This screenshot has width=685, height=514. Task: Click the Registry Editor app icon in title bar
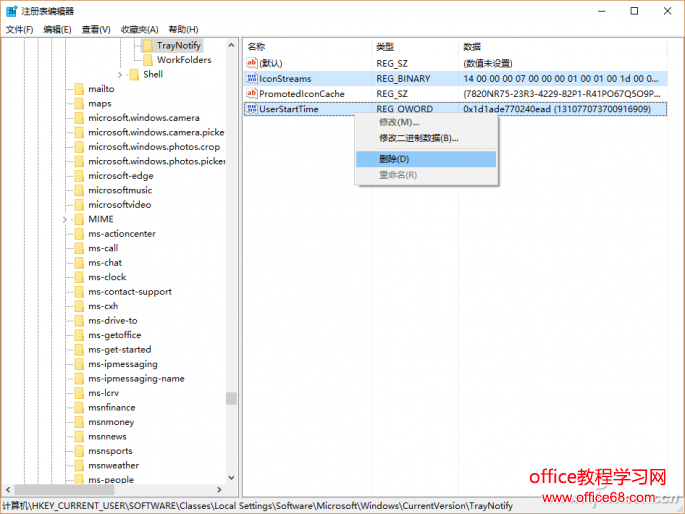pyautogui.click(x=11, y=11)
